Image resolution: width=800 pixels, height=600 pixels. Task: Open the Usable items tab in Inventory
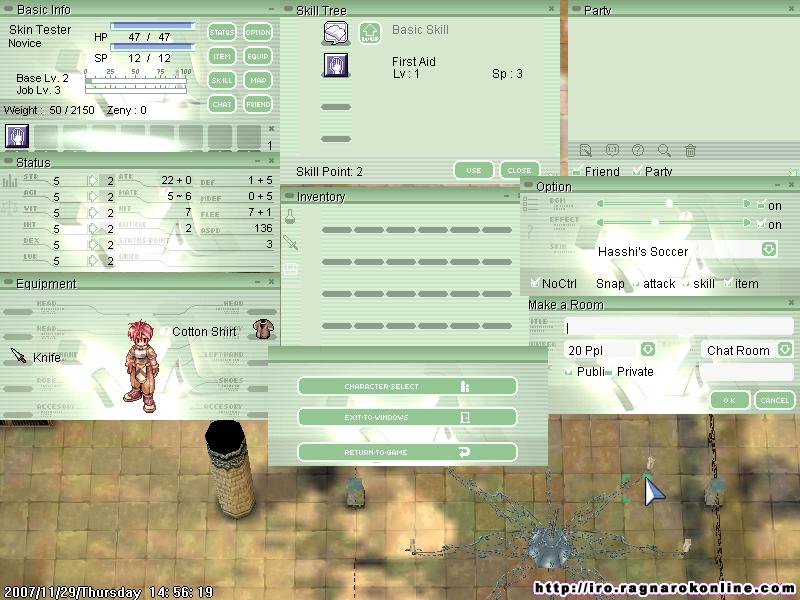tap(290, 216)
